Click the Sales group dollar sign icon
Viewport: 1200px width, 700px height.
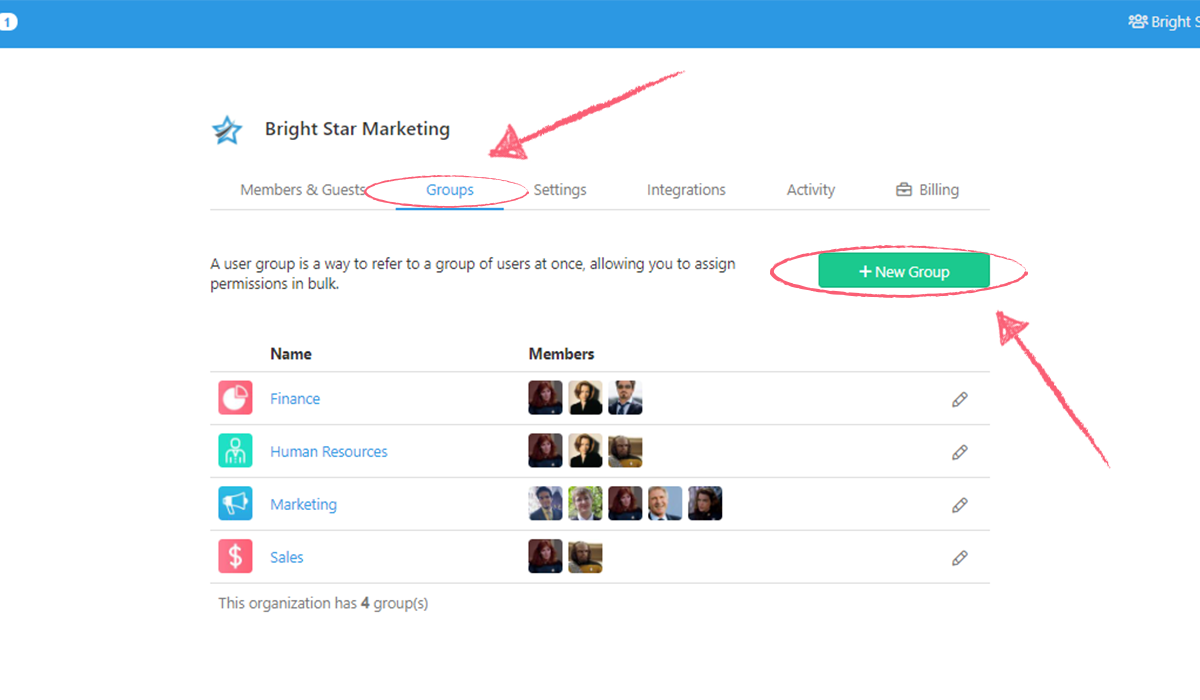pos(235,557)
